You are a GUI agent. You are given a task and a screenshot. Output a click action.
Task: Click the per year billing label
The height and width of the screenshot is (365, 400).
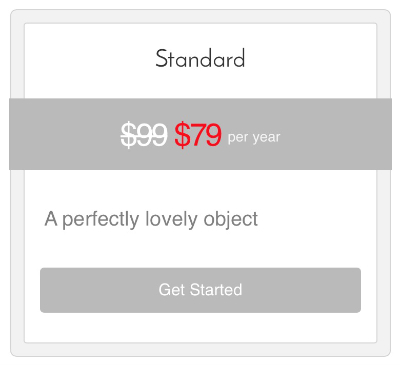[254, 137]
